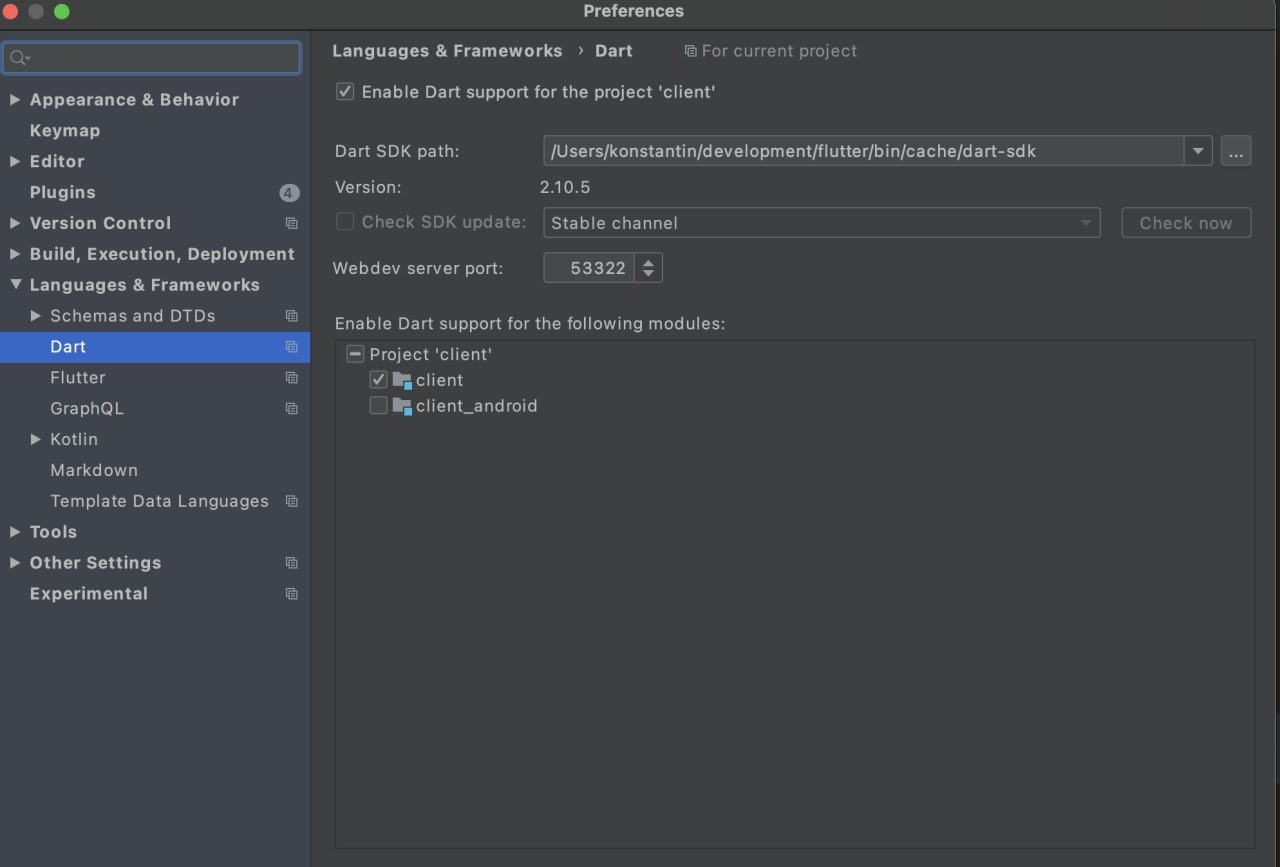Expand the Version Control section

15,223
